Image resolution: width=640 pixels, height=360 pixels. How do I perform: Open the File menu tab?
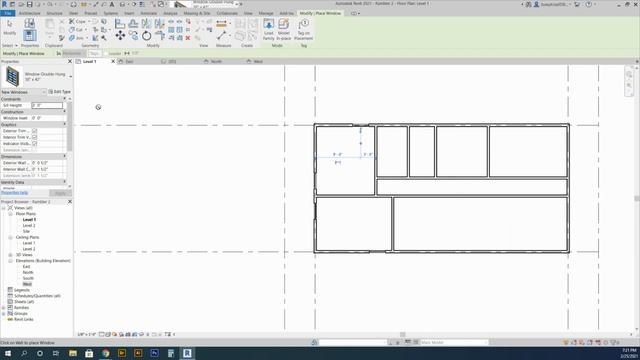point(8,13)
